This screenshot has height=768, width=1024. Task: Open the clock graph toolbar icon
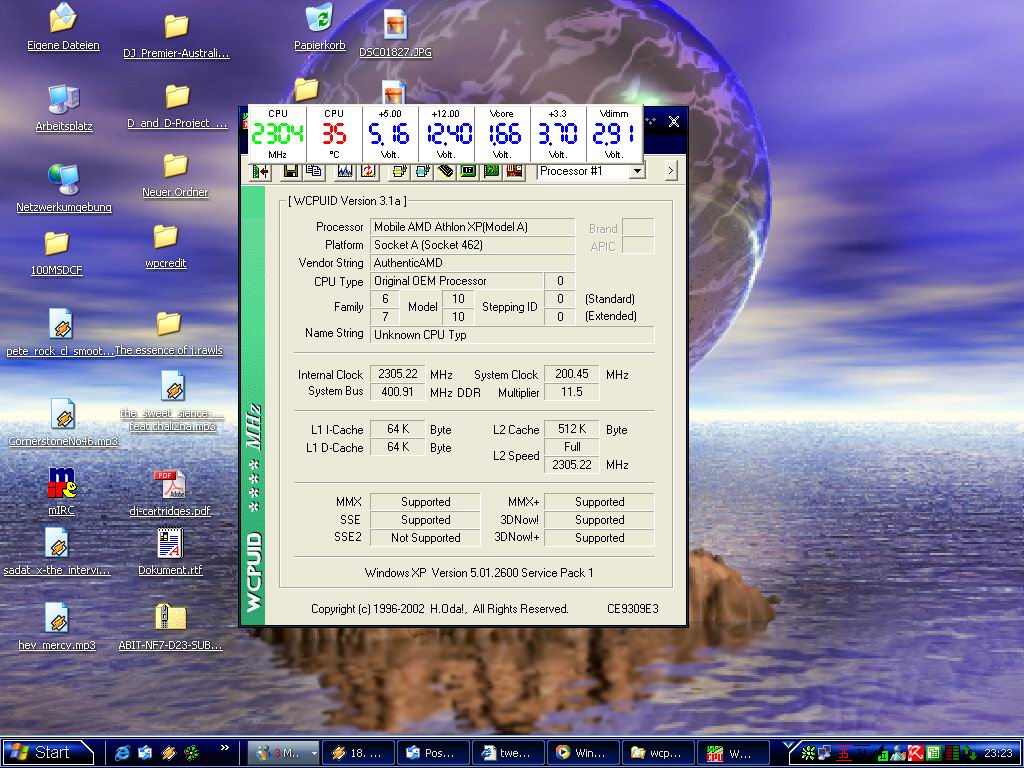click(345, 171)
